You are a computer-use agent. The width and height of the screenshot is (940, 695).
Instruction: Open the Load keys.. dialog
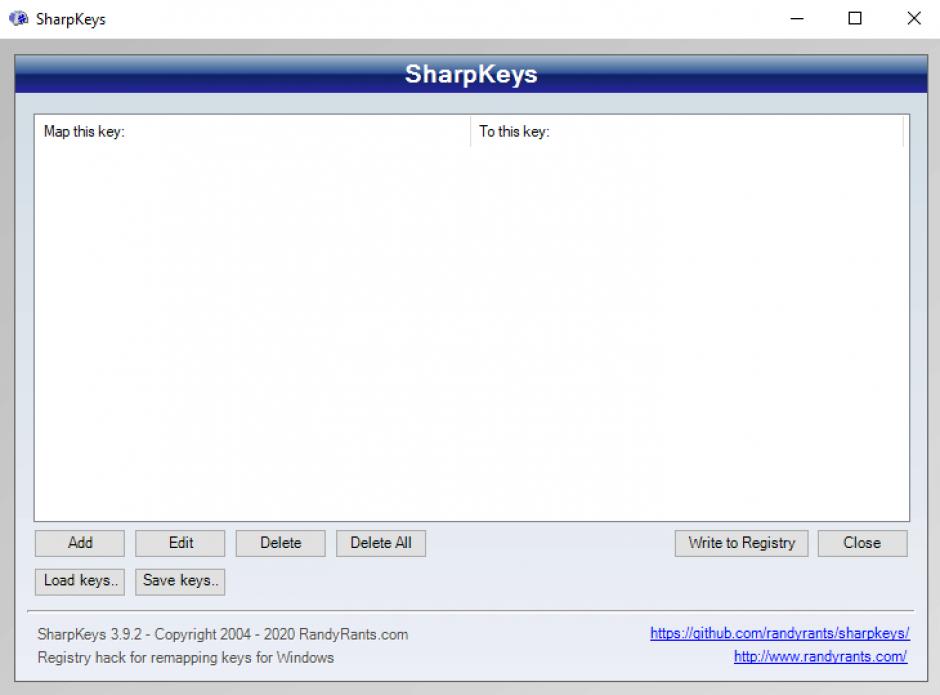(x=80, y=581)
